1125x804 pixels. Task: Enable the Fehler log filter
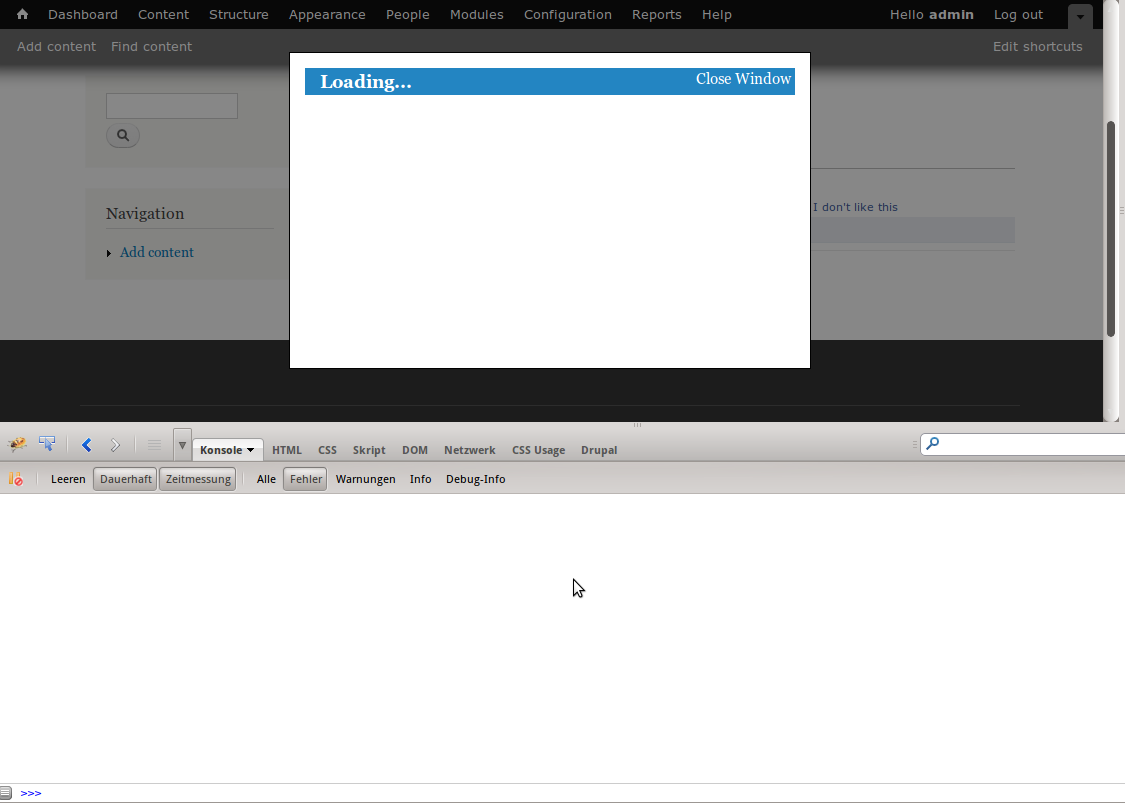point(304,478)
